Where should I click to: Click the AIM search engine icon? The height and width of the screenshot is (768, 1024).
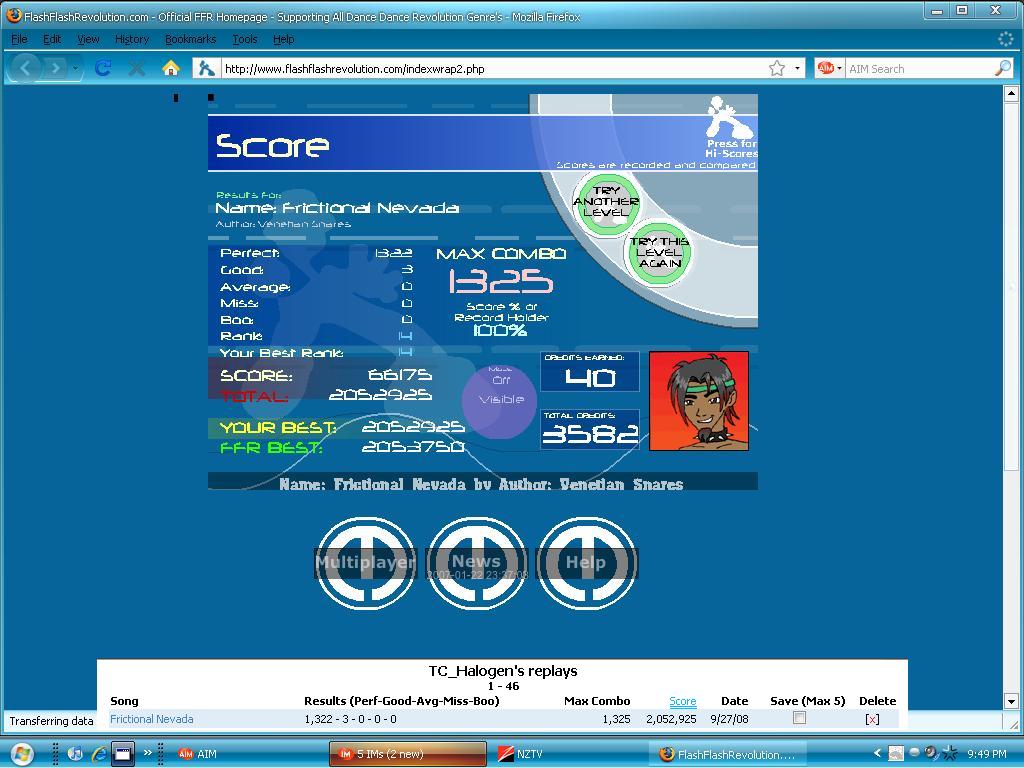pos(825,68)
